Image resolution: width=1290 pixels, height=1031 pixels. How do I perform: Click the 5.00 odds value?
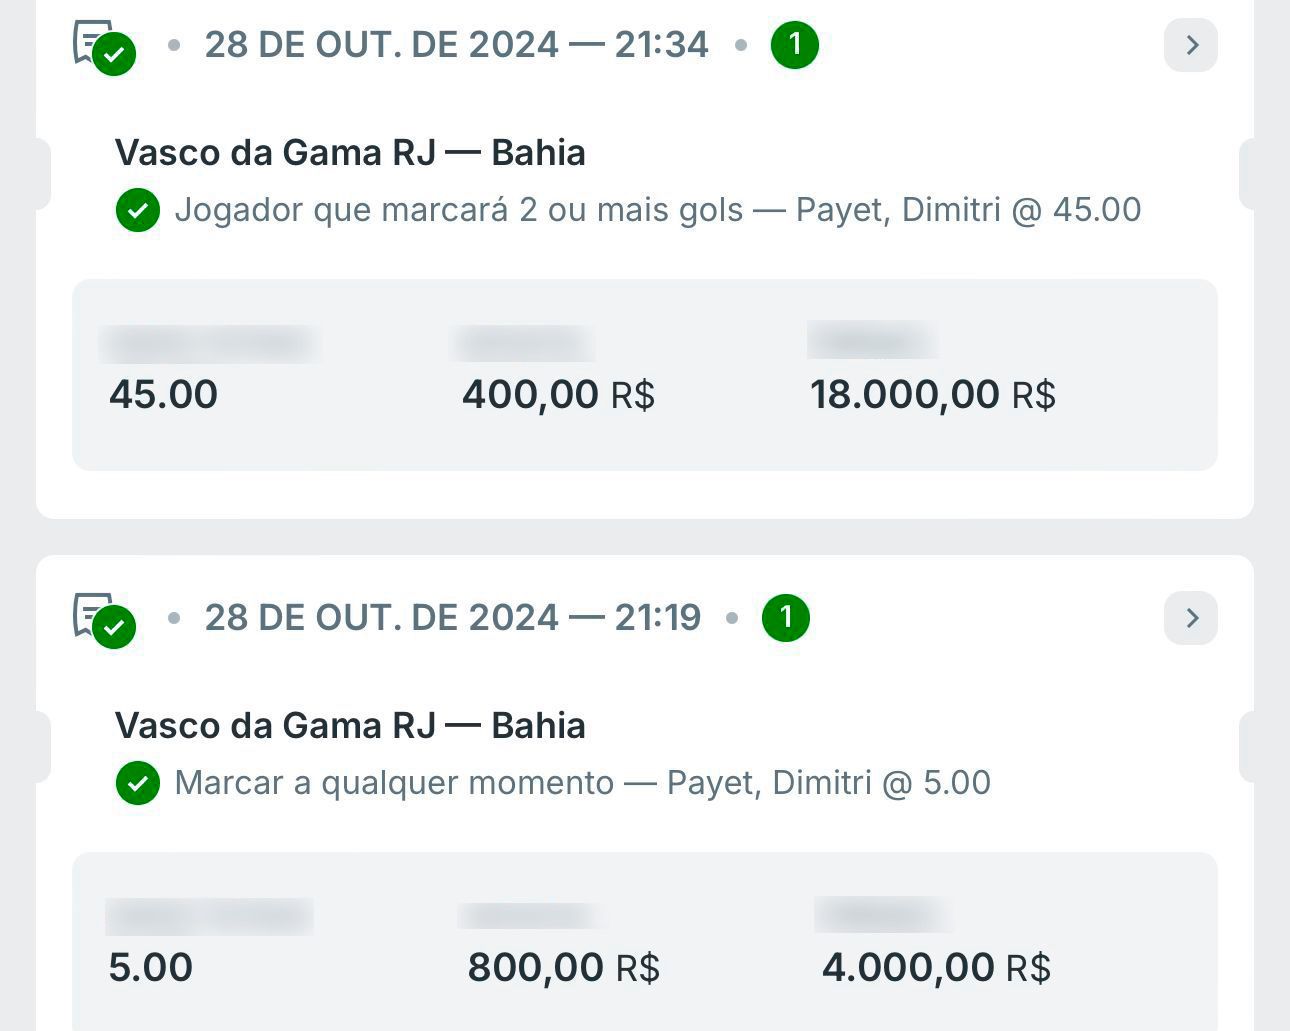(151, 968)
